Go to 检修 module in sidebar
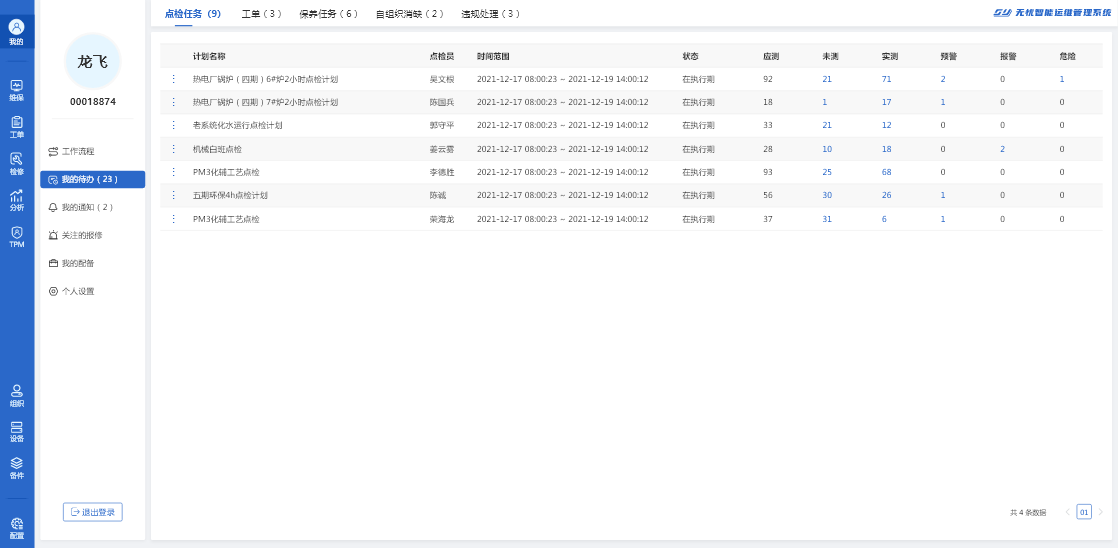This screenshot has width=1118, height=548. [16, 163]
